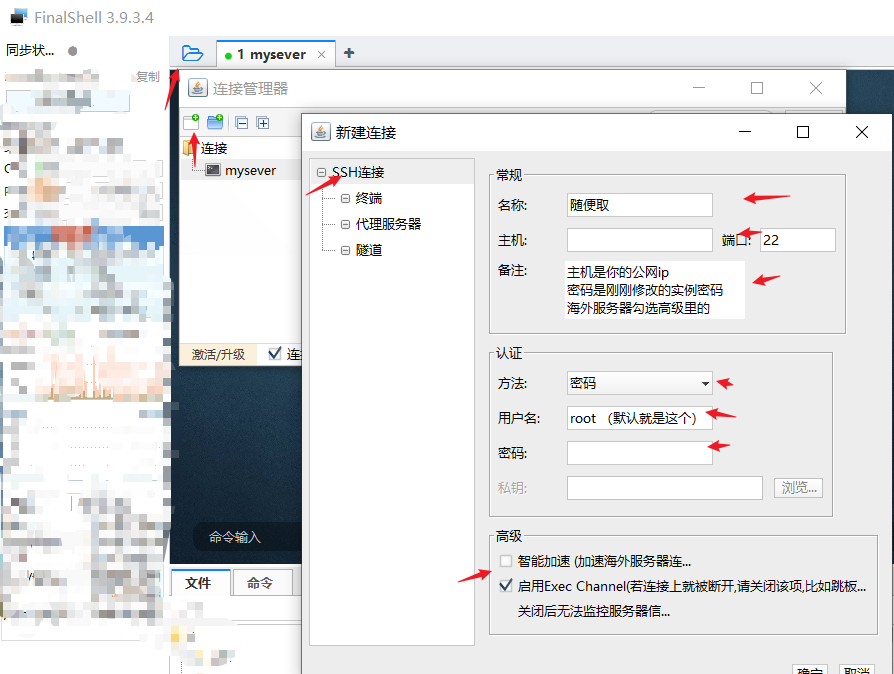Click the 激活/升级 button
894x674 pixels.
(218, 354)
